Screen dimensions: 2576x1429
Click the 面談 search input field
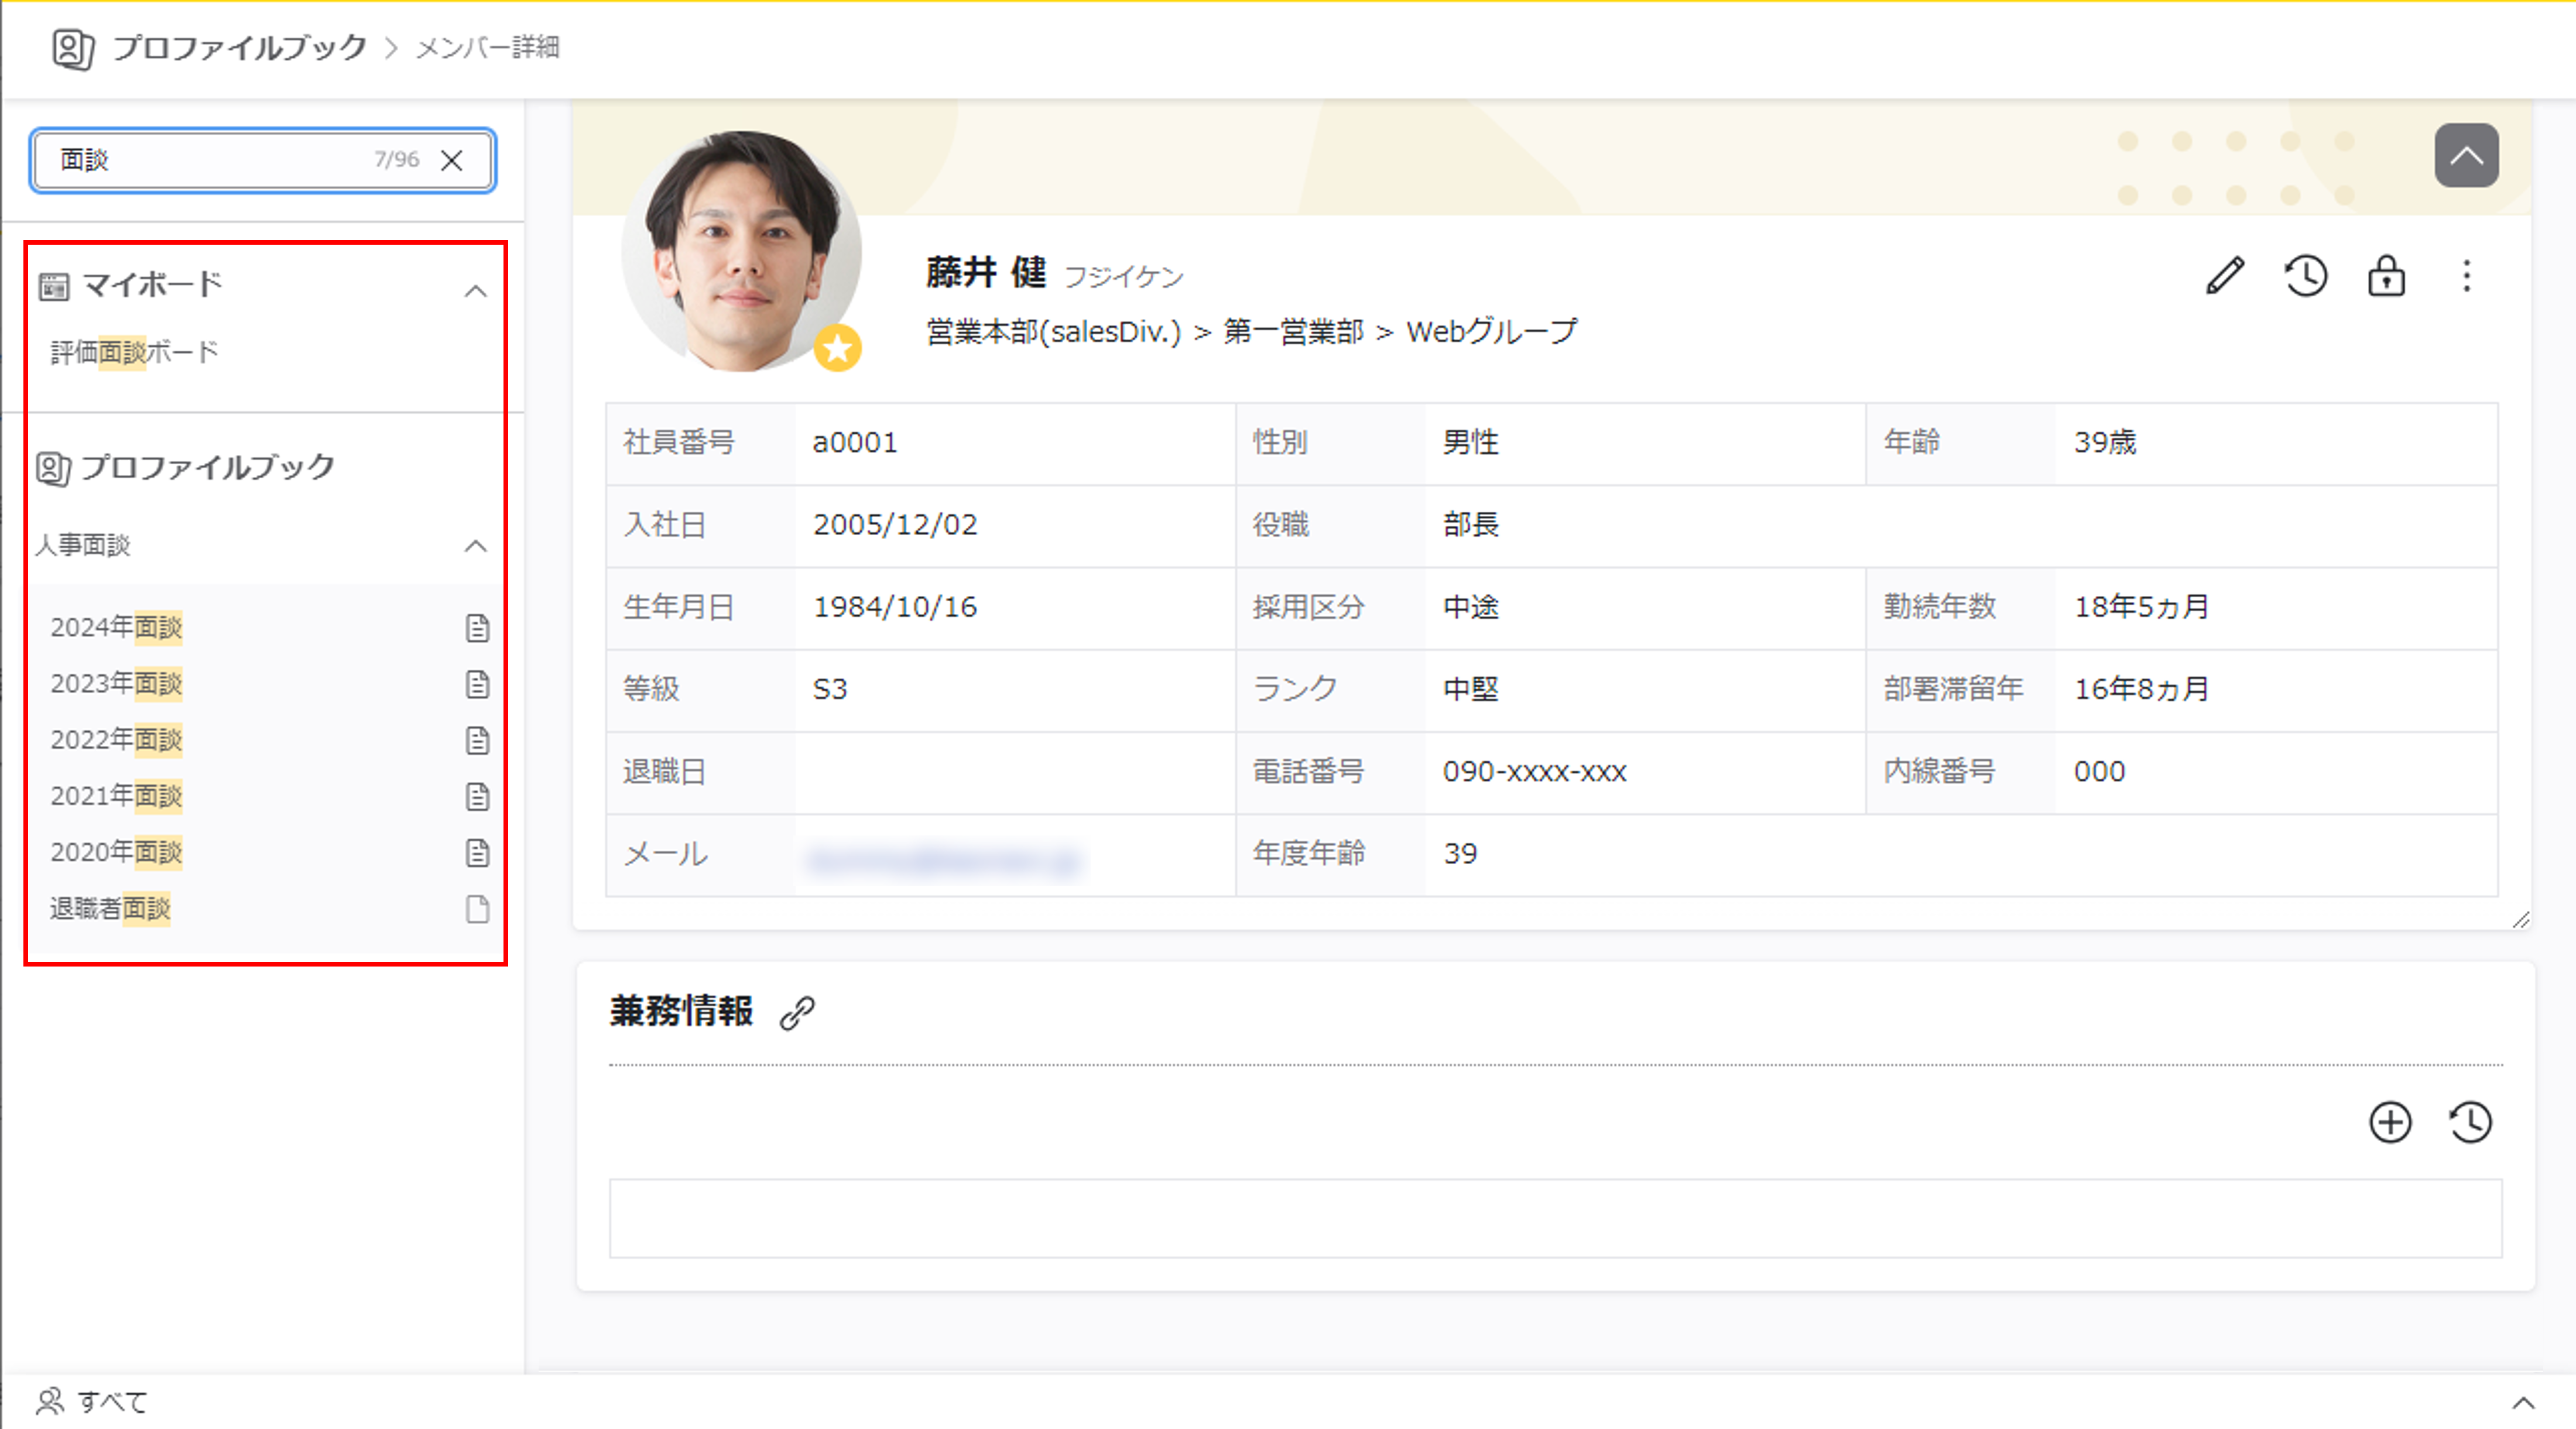pyautogui.click(x=210, y=160)
